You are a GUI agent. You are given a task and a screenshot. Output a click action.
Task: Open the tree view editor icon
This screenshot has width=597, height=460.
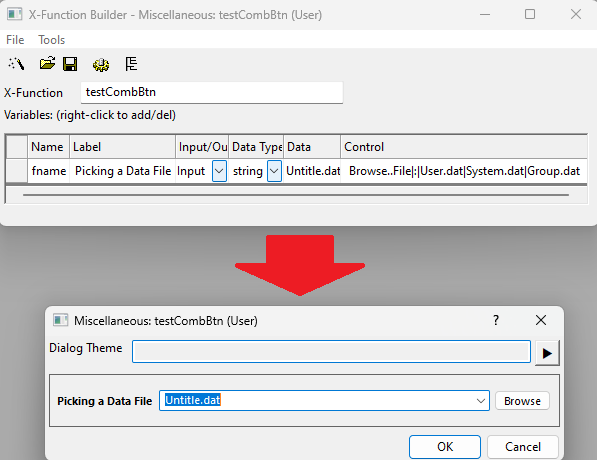[x=131, y=64]
